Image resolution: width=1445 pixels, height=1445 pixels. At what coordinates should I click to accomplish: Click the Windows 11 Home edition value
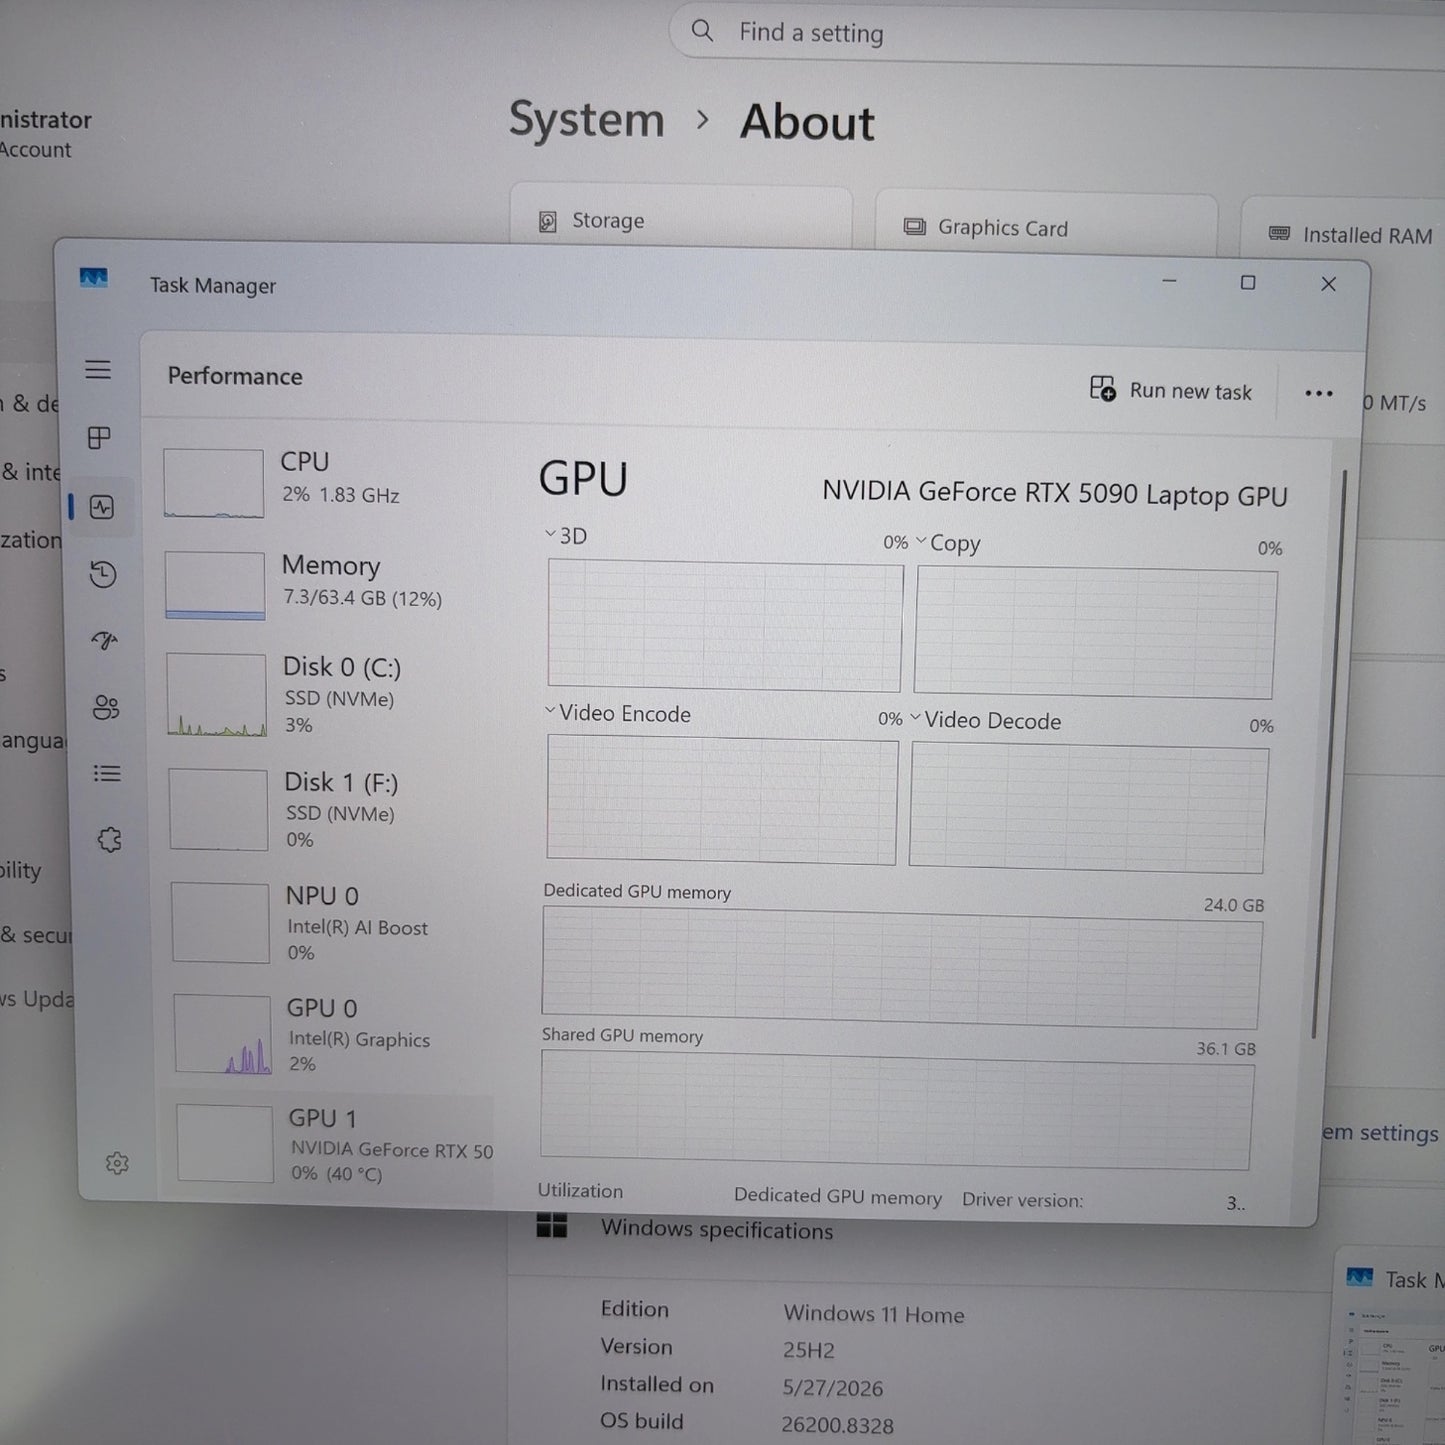874,1314
